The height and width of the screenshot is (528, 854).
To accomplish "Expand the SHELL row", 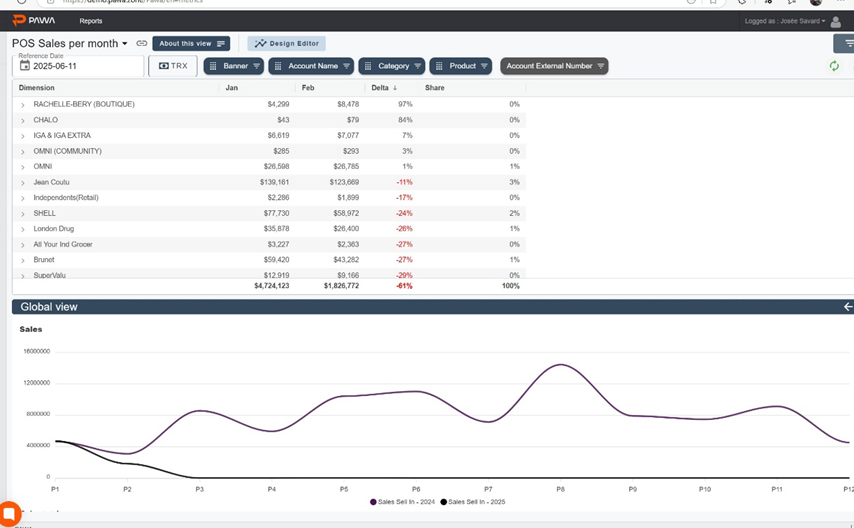I will click(x=23, y=214).
